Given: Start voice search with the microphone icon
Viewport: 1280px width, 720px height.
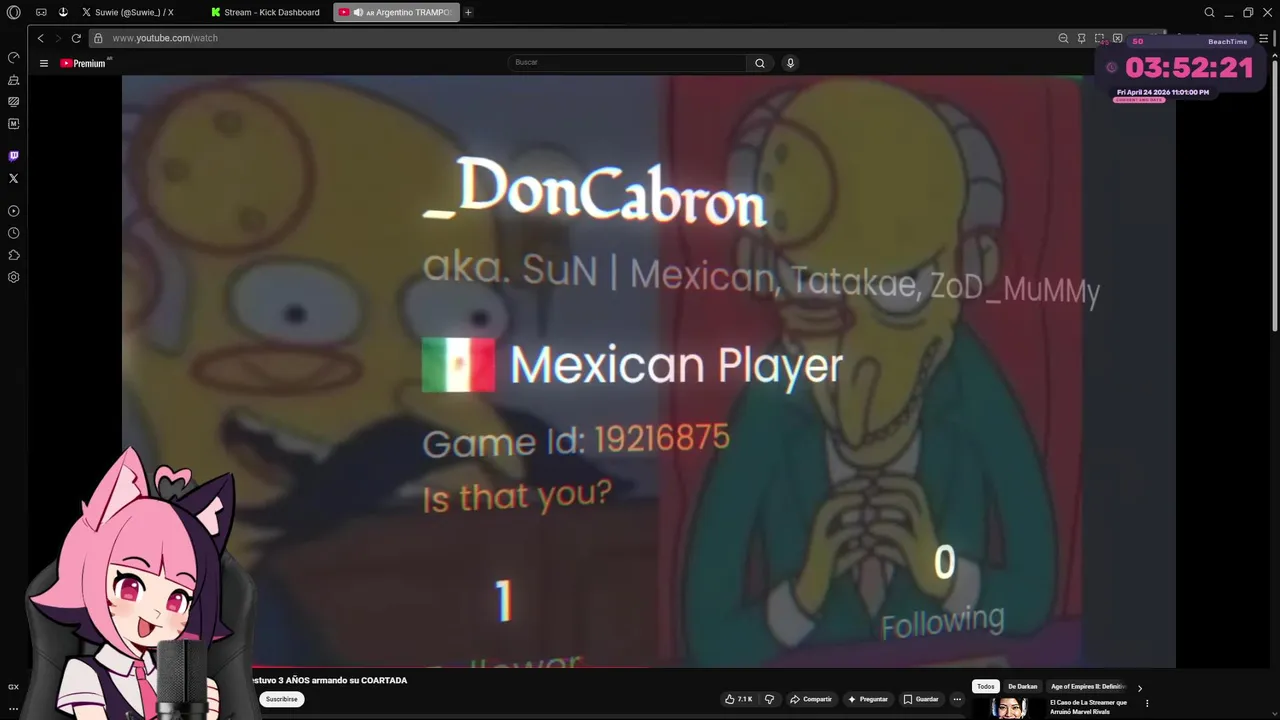Looking at the screenshot, I should click(x=790, y=63).
